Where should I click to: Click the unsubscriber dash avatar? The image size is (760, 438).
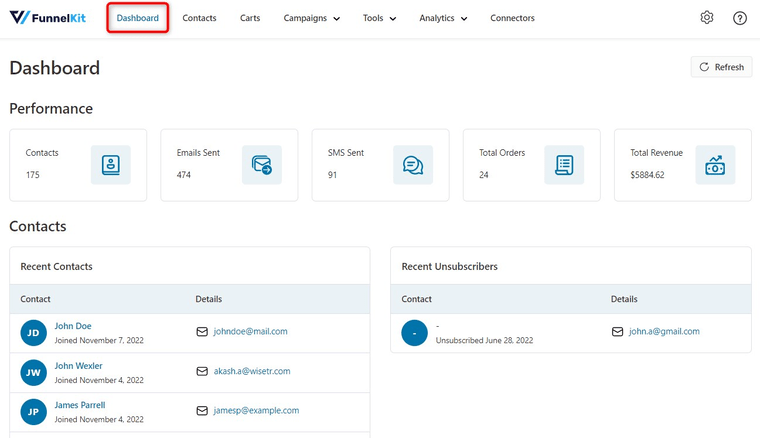point(414,333)
